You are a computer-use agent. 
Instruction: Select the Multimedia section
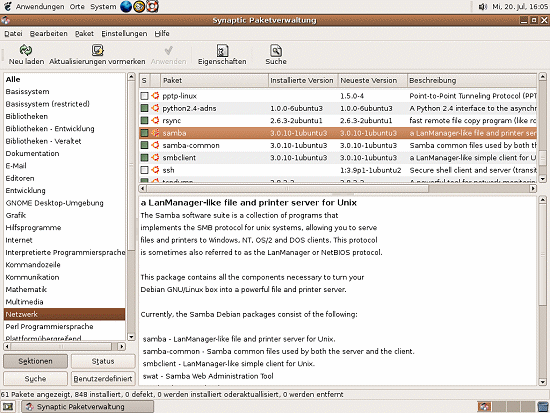click(x=65, y=302)
